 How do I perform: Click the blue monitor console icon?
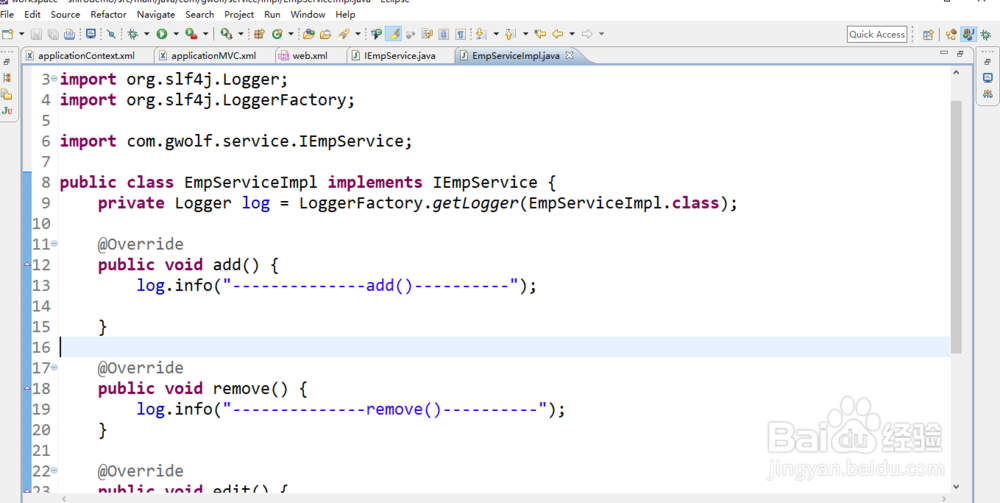click(x=91, y=34)
